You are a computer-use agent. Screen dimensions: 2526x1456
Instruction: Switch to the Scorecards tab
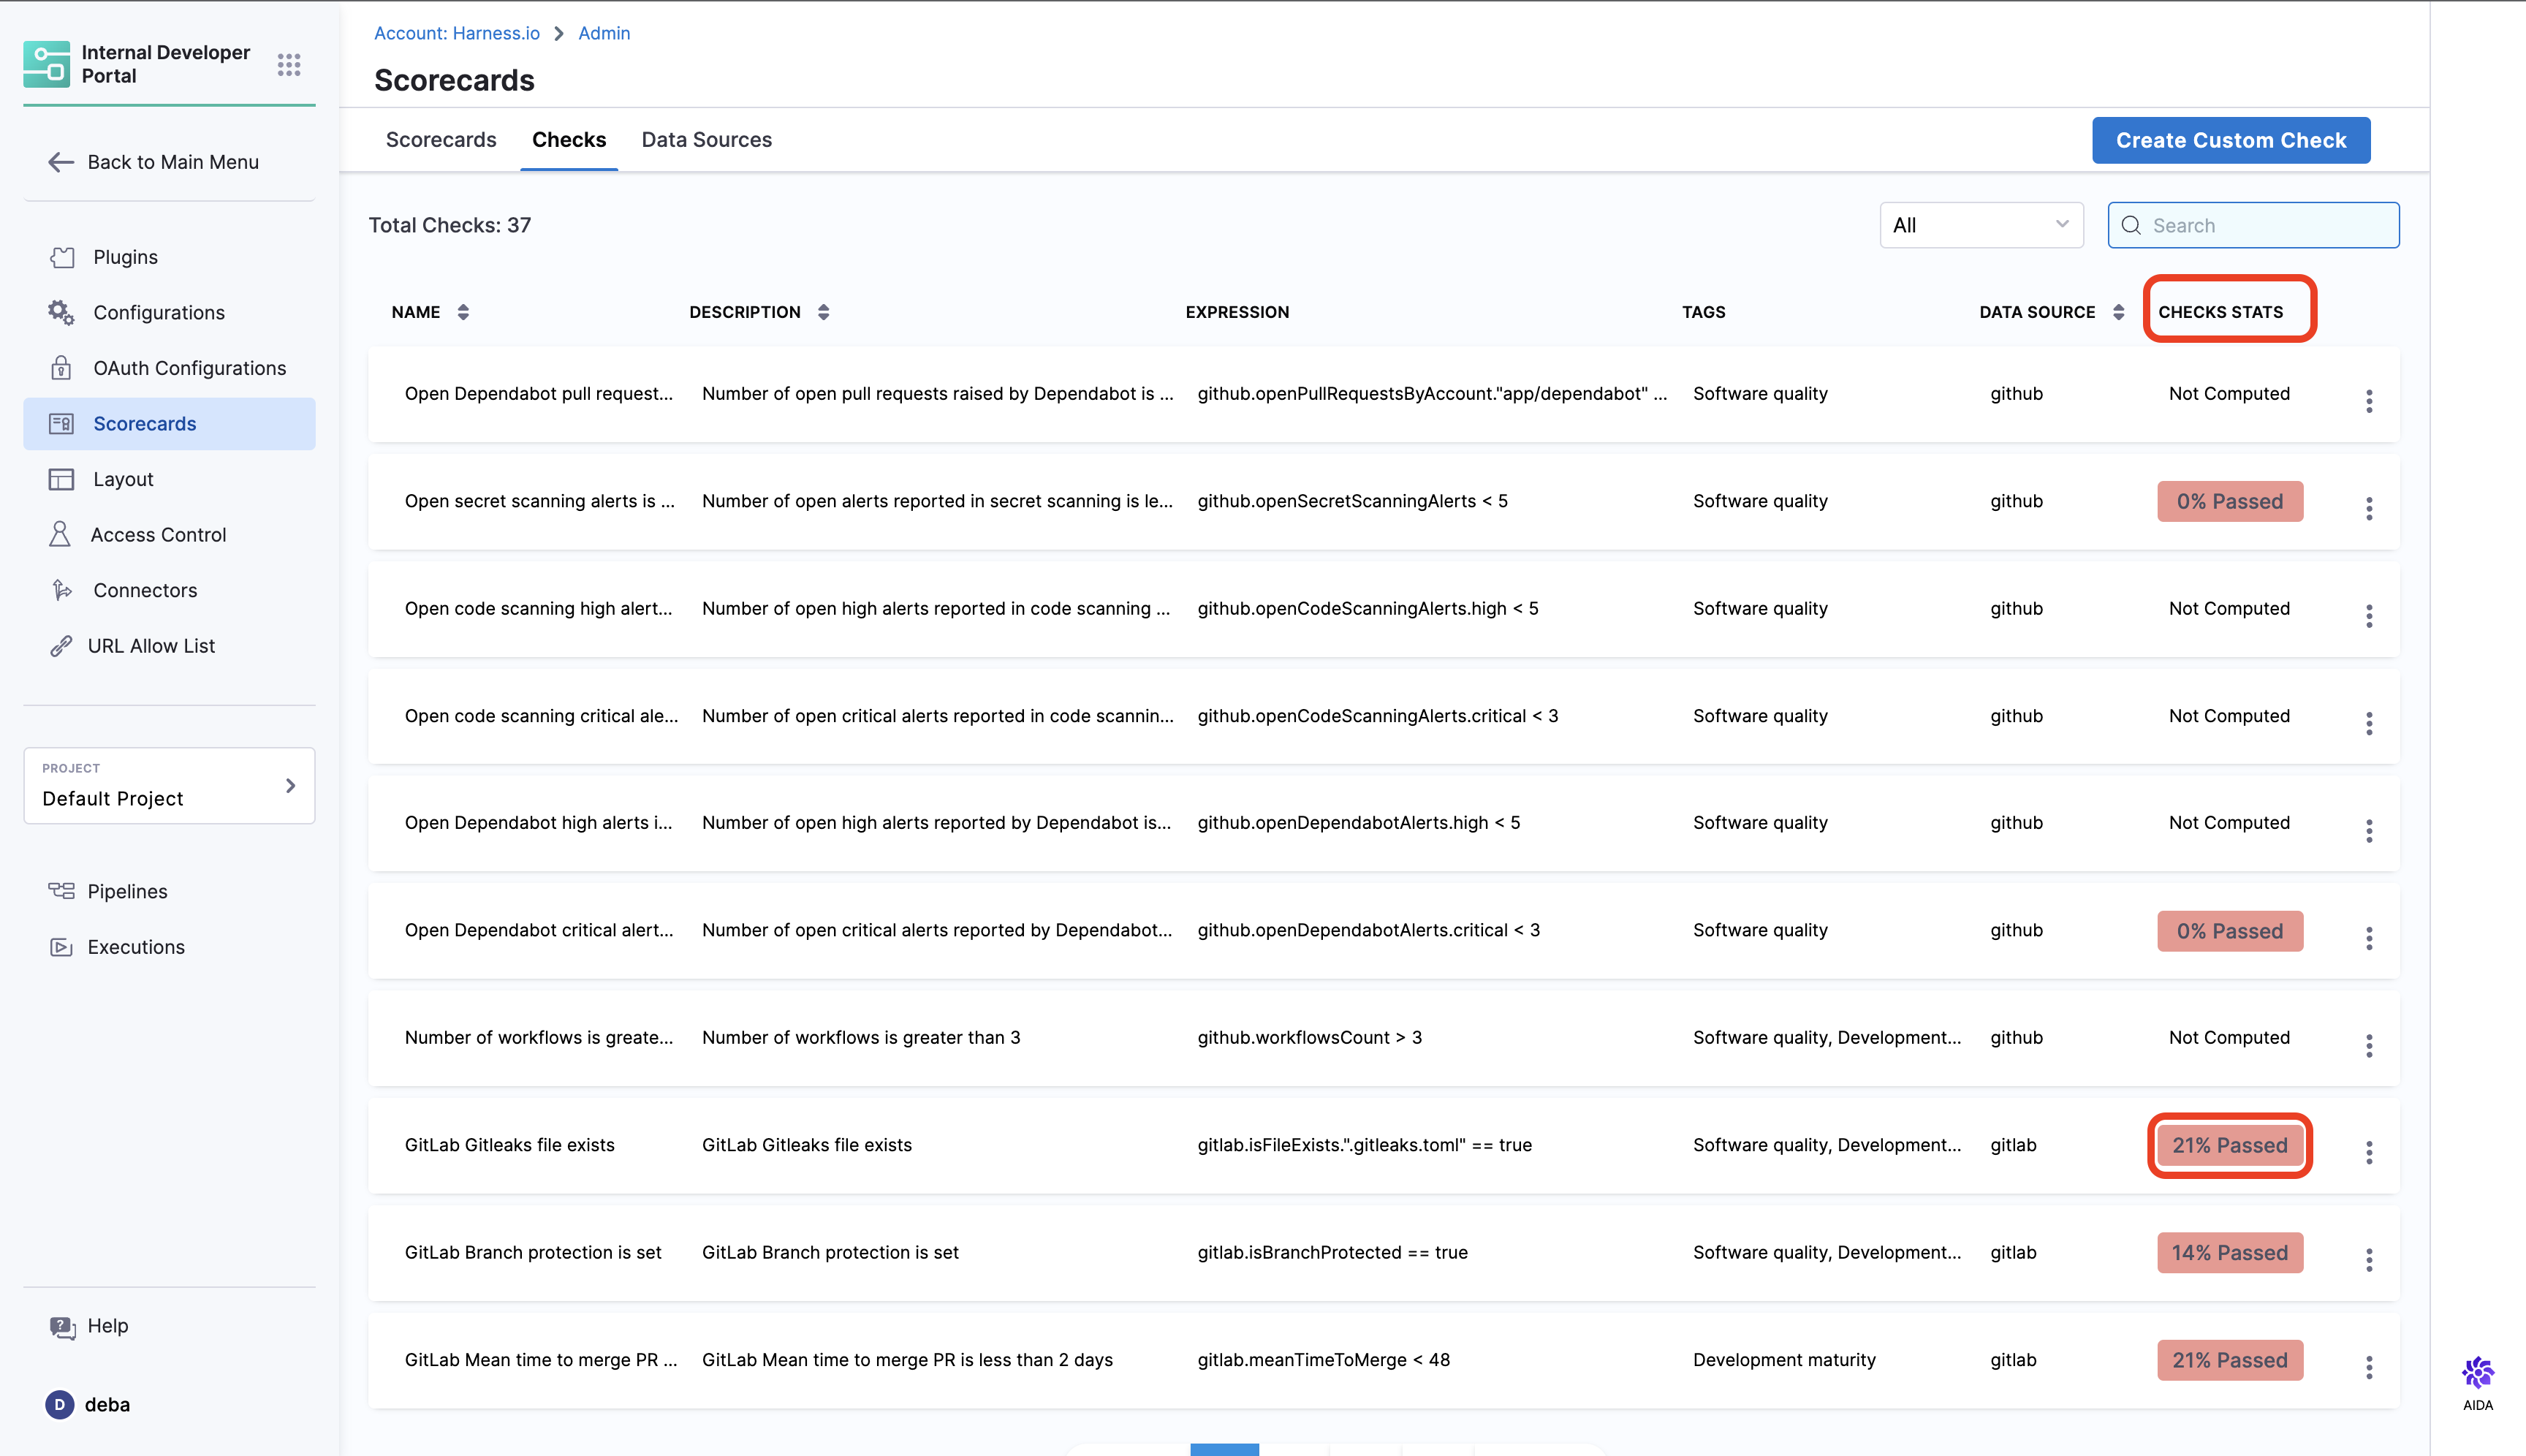pyautogui.click(x=441, y=140)
